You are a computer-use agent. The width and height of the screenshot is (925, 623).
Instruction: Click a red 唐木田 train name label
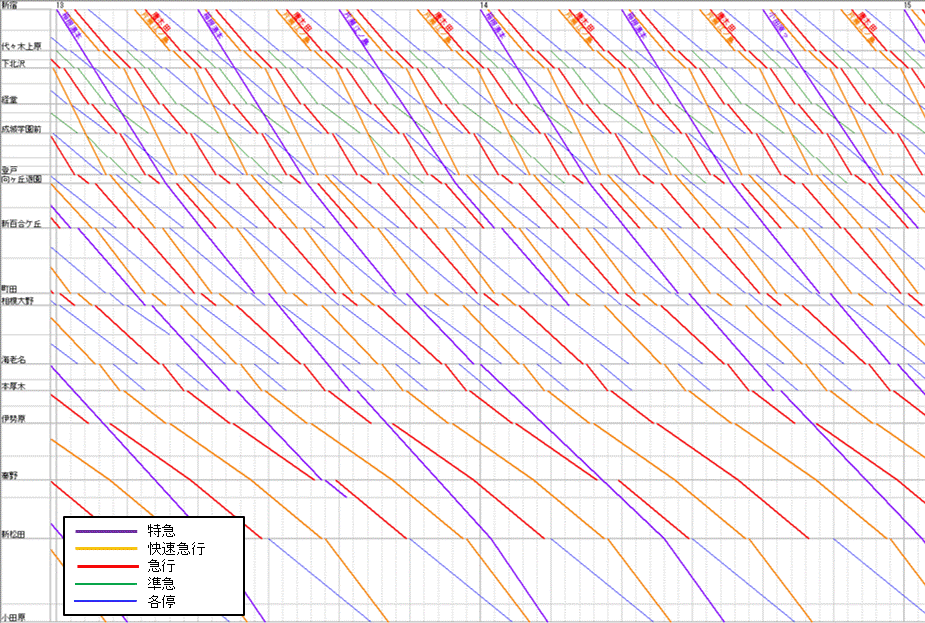[x=159, y=20]
